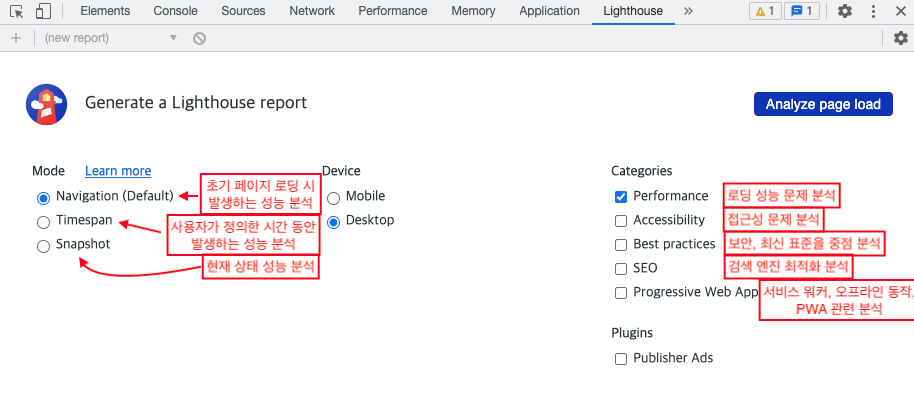Clear all reports icon

pos(199,38)
